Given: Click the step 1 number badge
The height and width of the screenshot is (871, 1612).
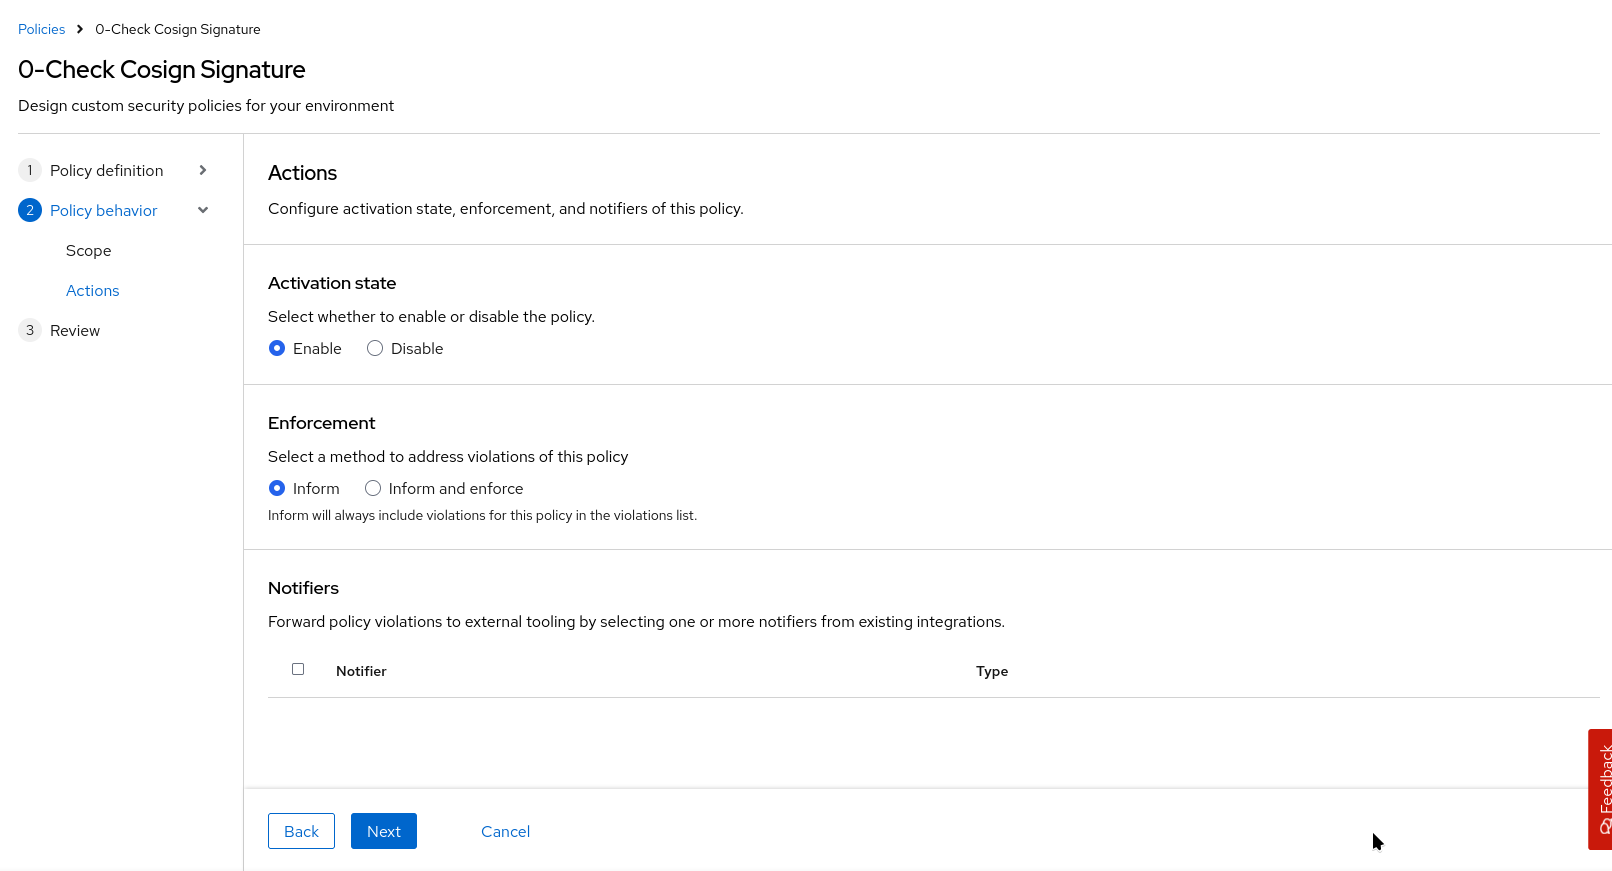Looking at the screenshot, I should (x=30, y=170).
